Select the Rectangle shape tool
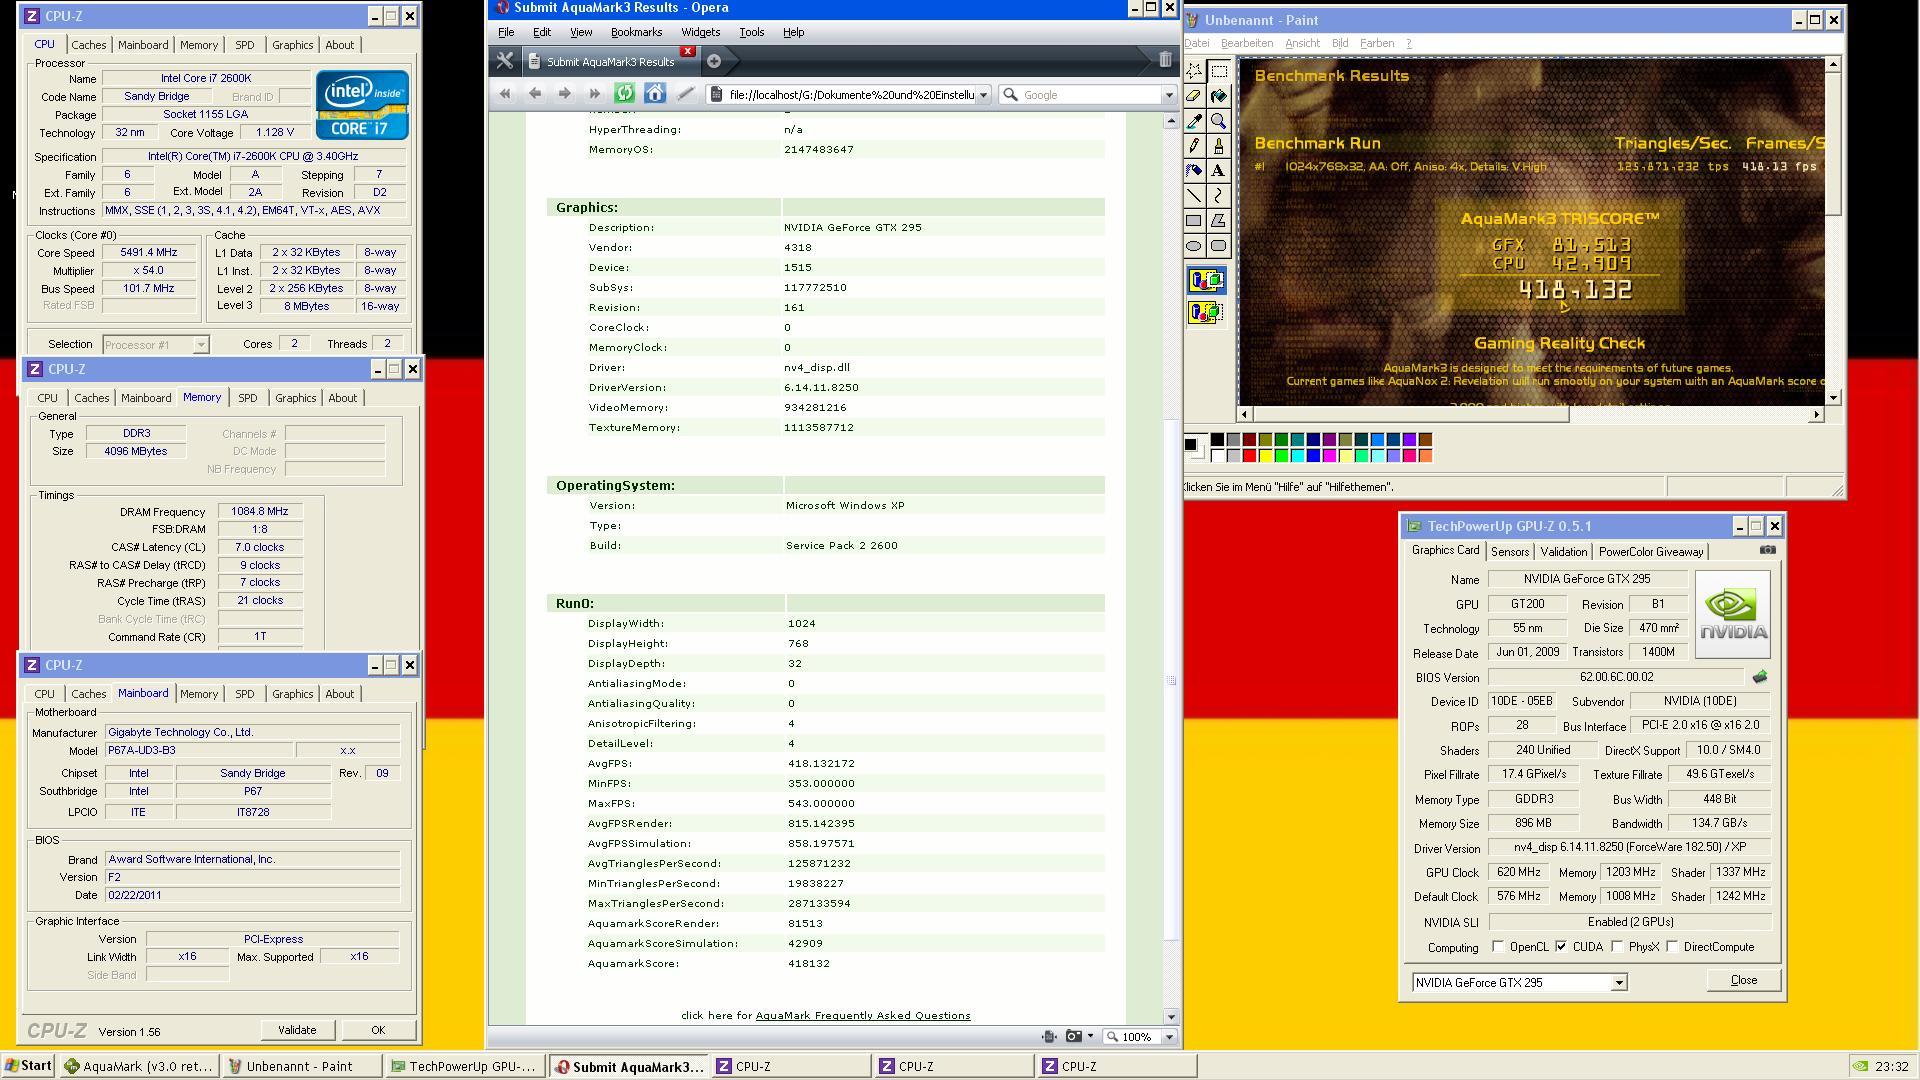 coord(1194,221)
